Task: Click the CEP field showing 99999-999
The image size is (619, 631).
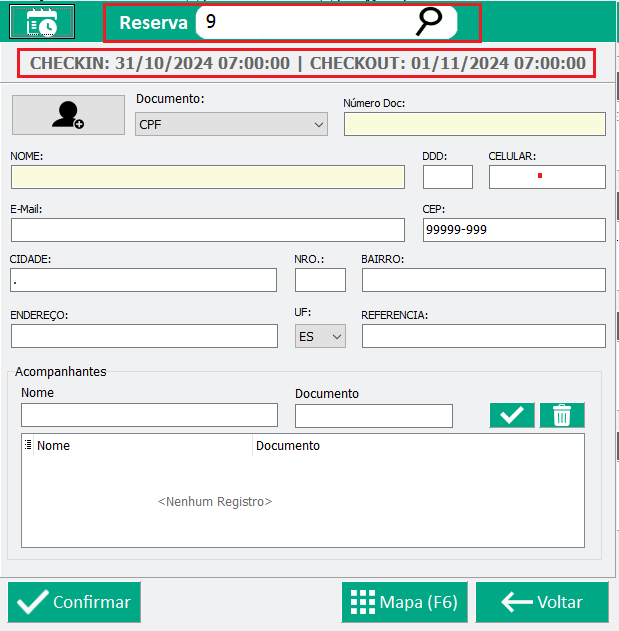Action: pos(514,230)
